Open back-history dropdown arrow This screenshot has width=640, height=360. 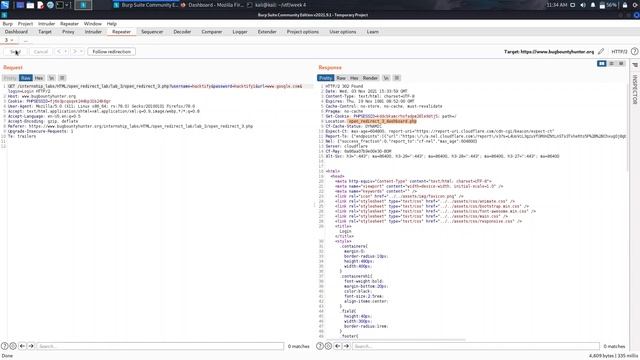point(65,52)
